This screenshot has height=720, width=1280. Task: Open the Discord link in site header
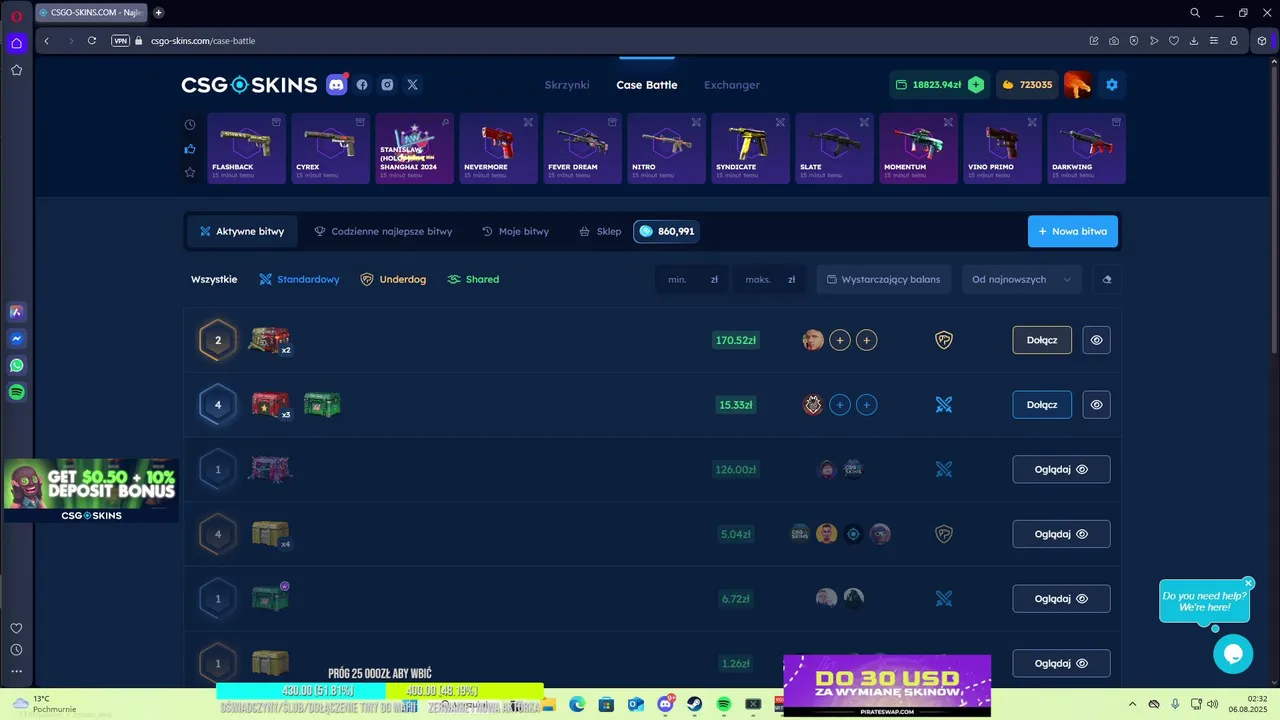(x=337, y=85)
